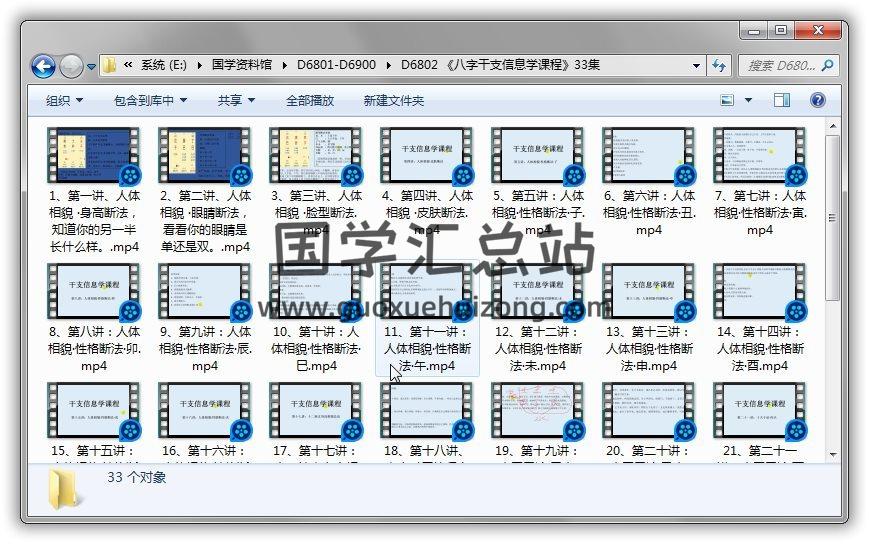Expand arrow after D6801-D6900 breadcrumb
Screen dimensions: 869x544
[389, 65]
